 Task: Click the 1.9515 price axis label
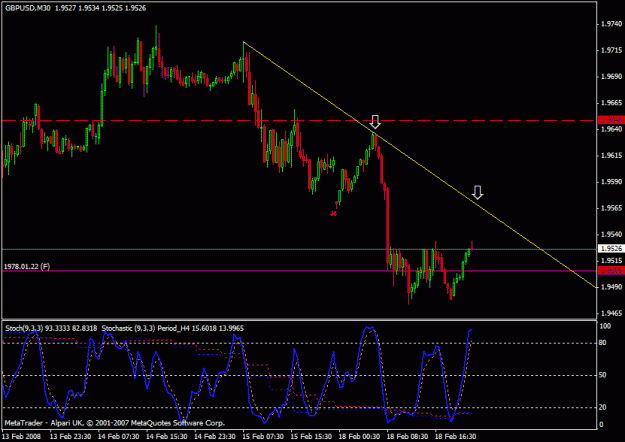611,260
